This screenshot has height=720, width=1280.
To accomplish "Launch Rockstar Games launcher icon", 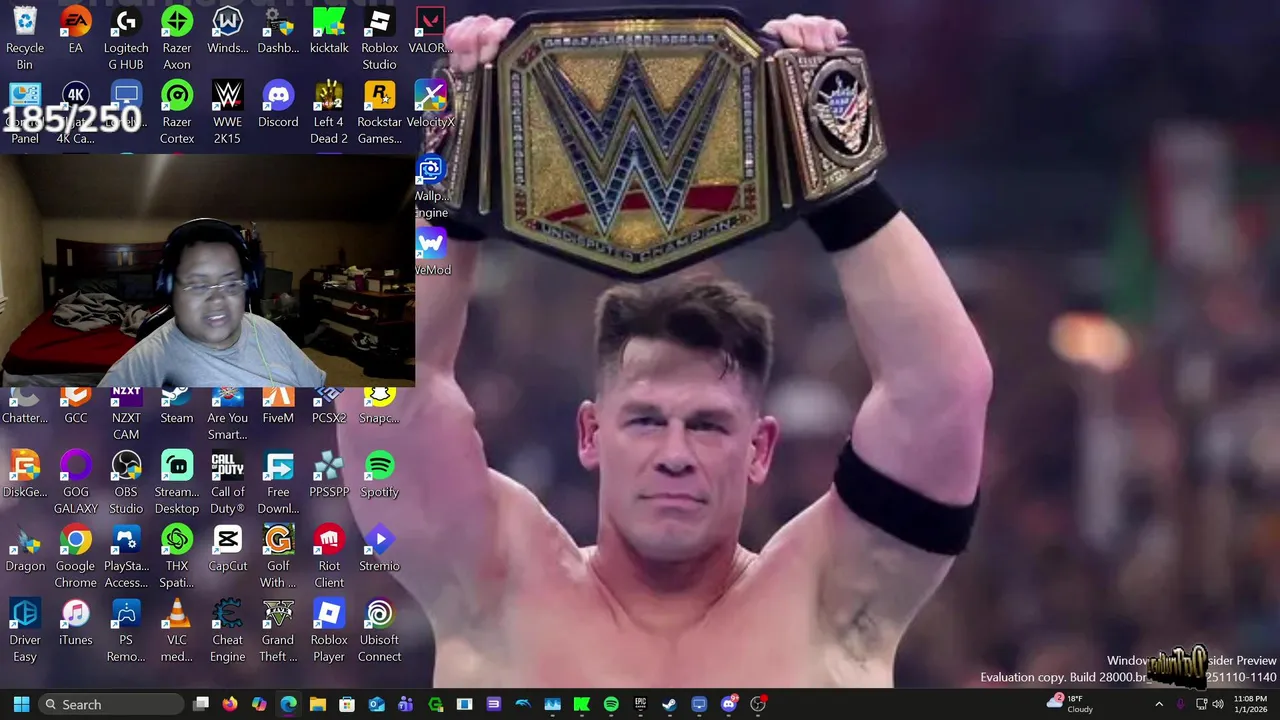I will [x=379, y=112].
